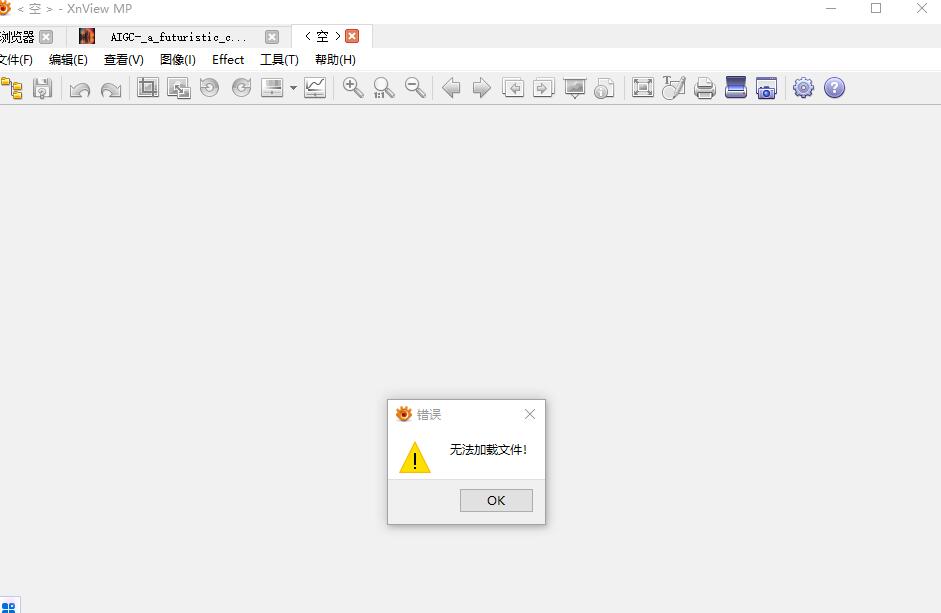The width and height of the screenshot is (941, 613).
Task: Start the slideshow icon
Action: [x=575, y=88]
